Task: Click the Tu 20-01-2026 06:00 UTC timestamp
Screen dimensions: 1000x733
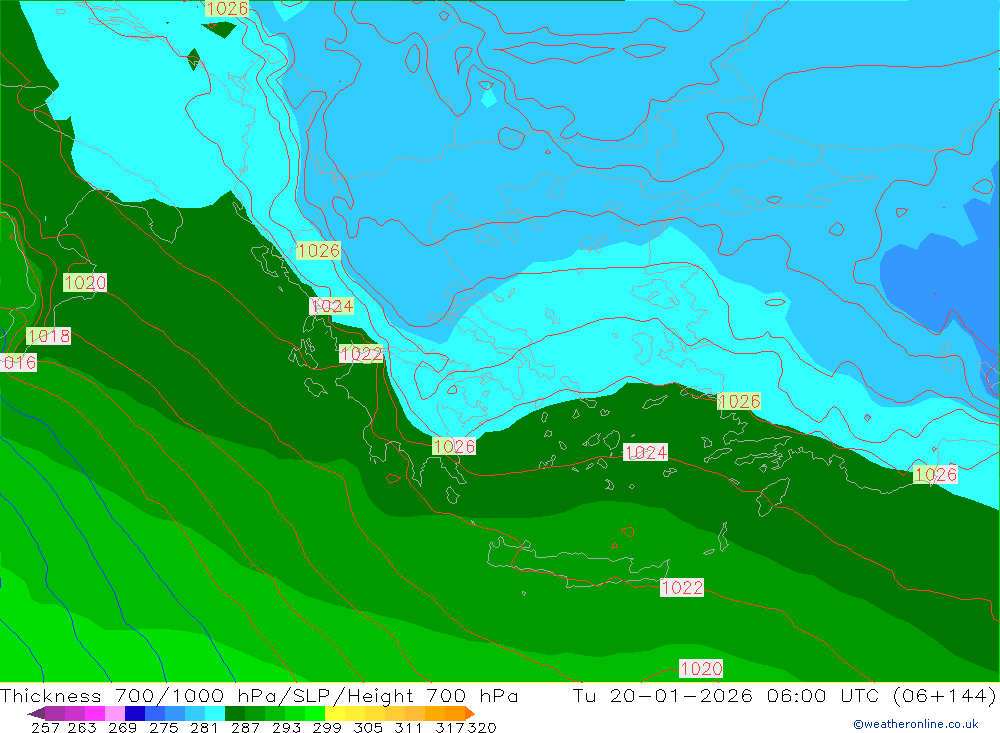Action: click(x=726, y=695)
